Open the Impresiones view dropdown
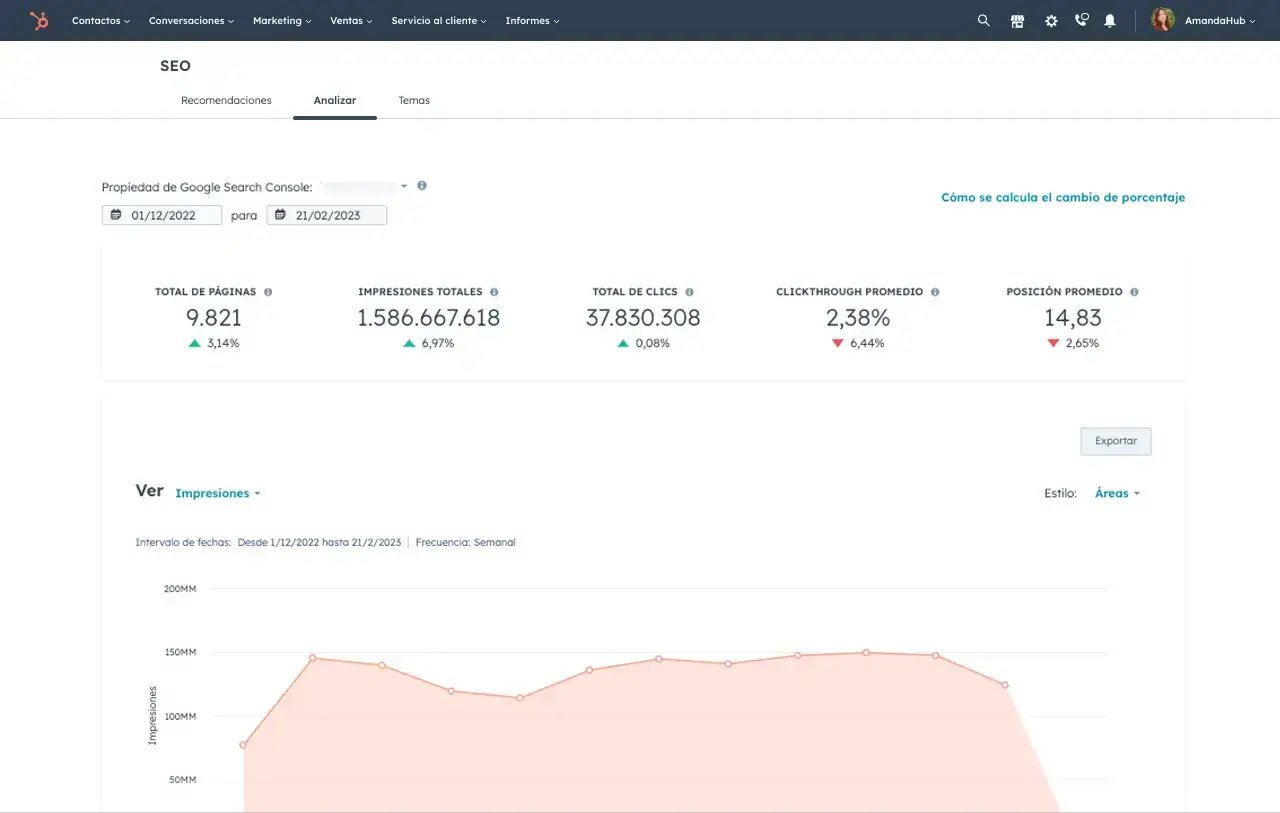 point(217,492)
